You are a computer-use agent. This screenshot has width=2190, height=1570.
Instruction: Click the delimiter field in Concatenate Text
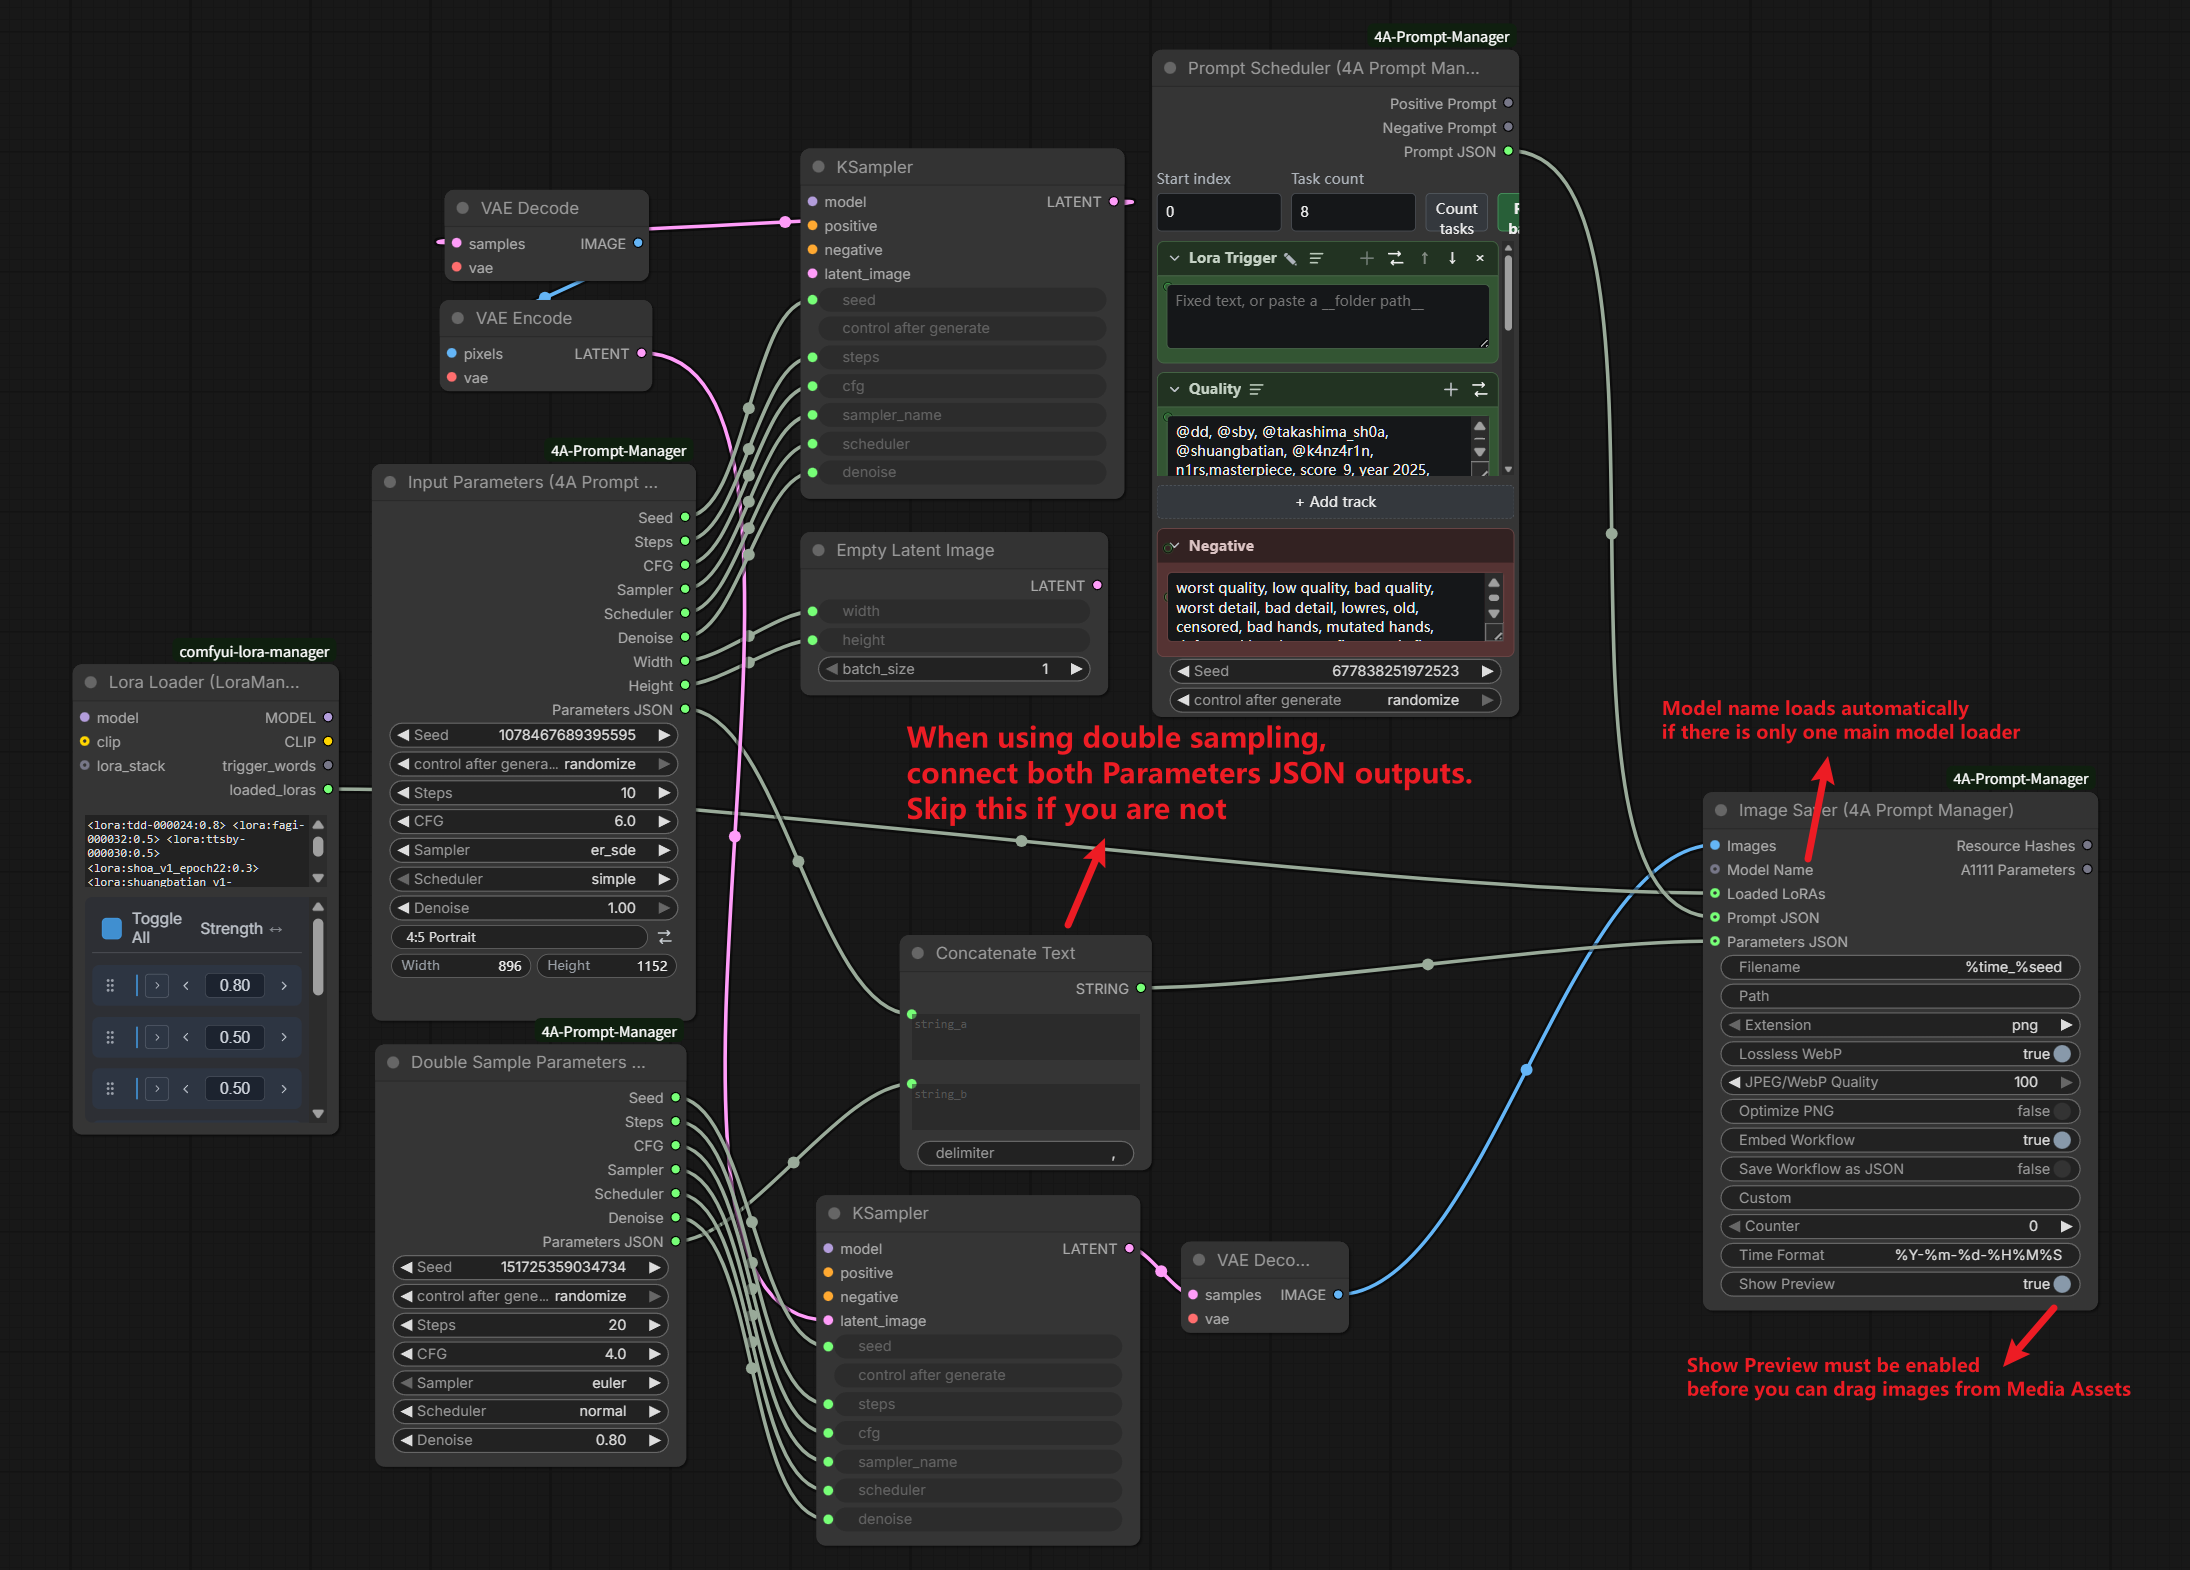pos(1025,1153)
